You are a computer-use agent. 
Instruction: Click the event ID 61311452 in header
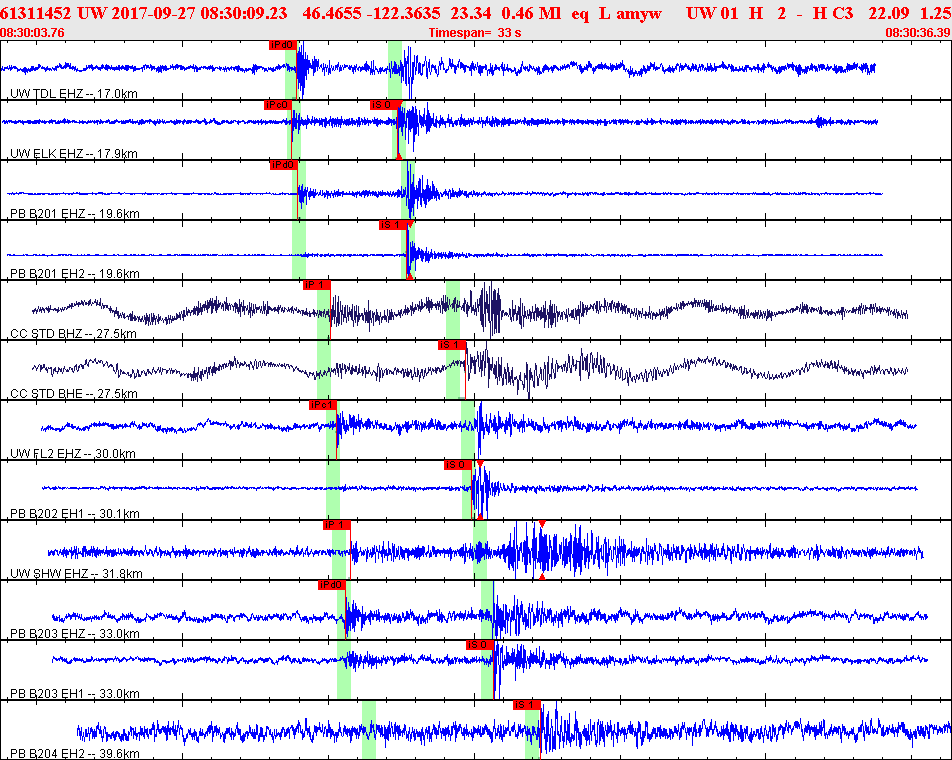tap(35, 13)
